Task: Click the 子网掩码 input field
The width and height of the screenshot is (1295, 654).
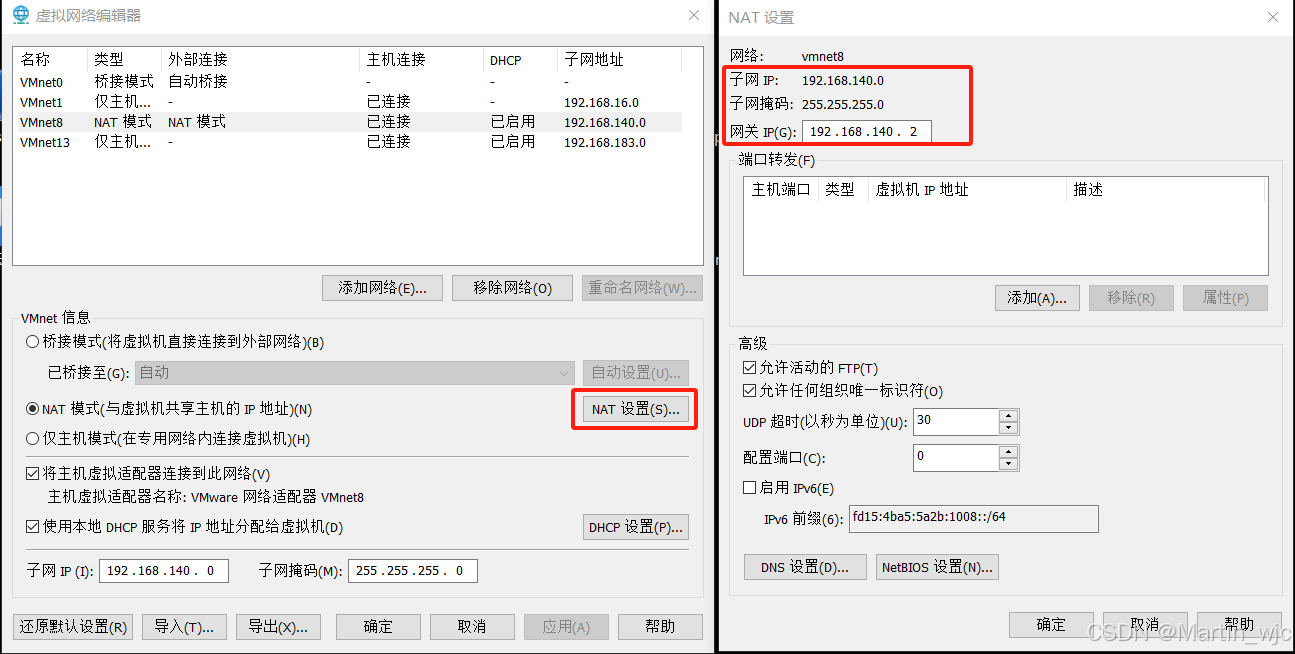Action: (x=412, y=571)
